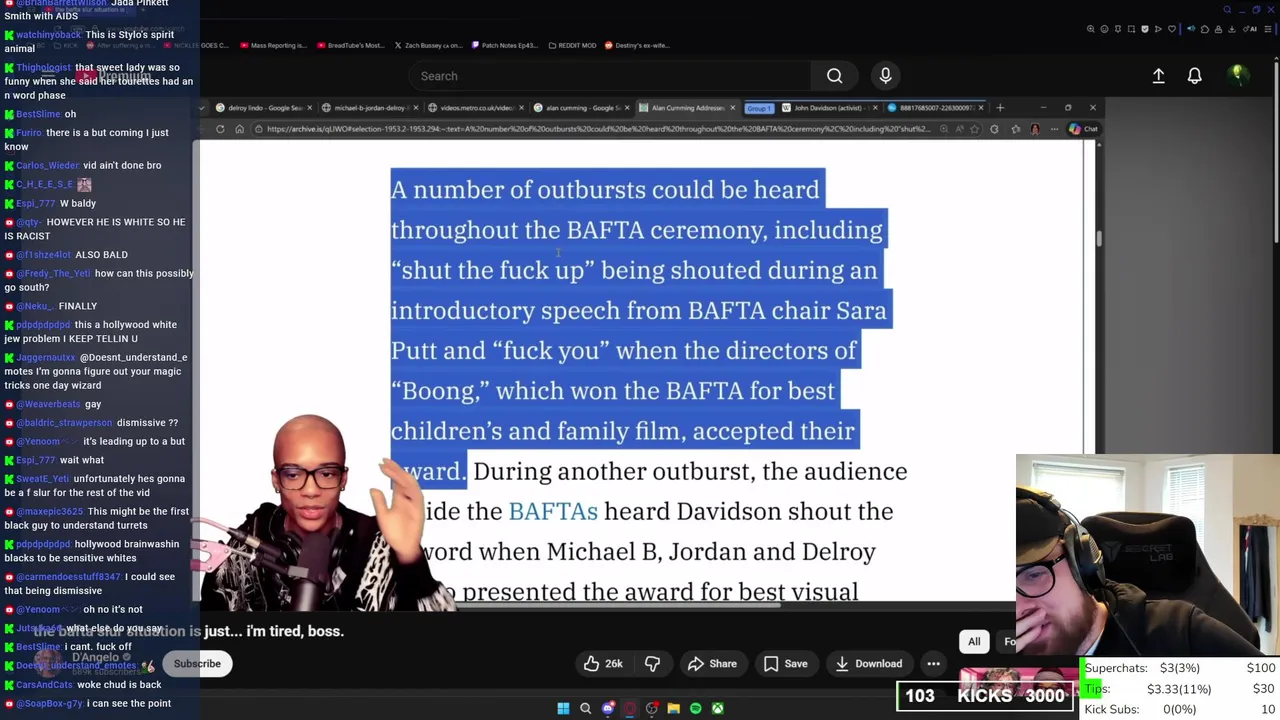Open the YouTube upload icon

[x=1158, y=76]
